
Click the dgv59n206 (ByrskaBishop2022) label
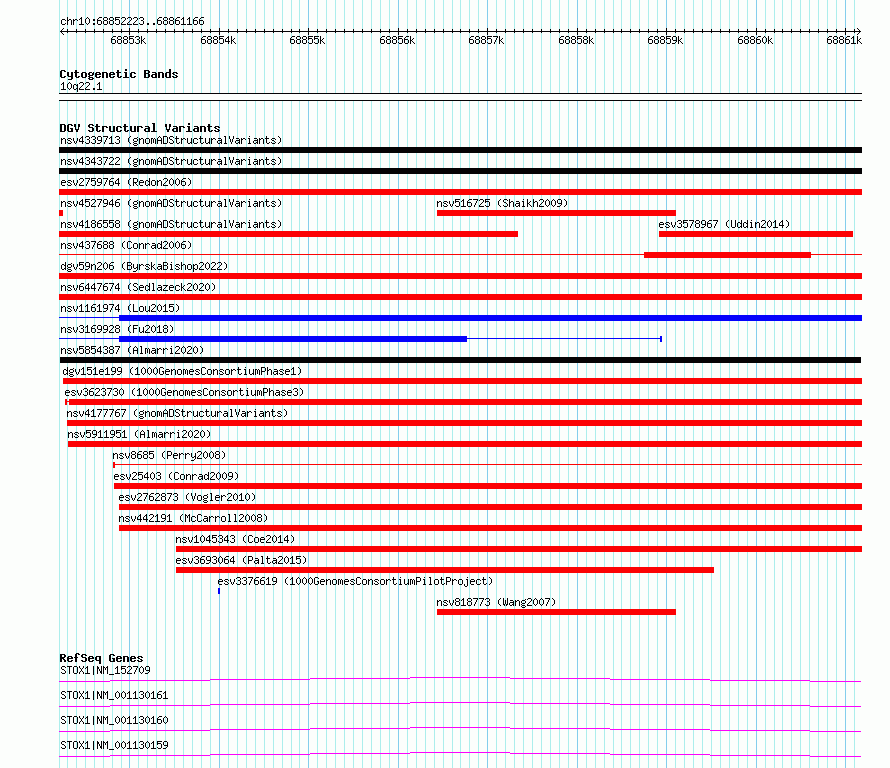(x=144, y=266)
